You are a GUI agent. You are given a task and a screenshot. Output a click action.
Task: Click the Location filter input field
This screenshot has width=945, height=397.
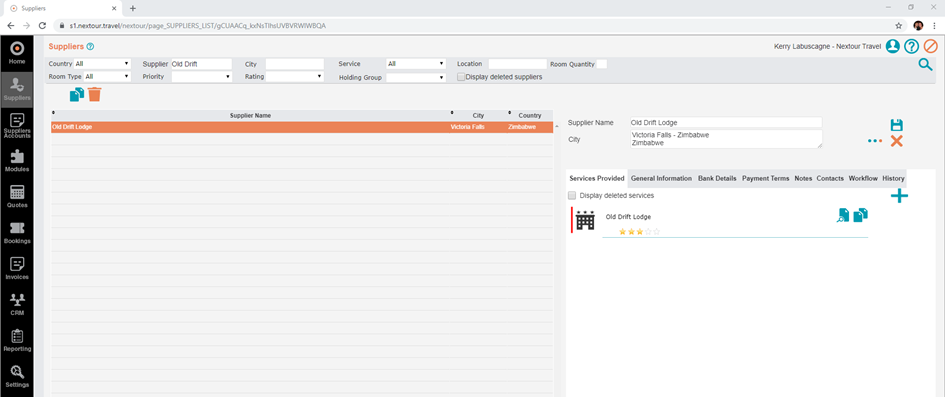click(517, 63)
